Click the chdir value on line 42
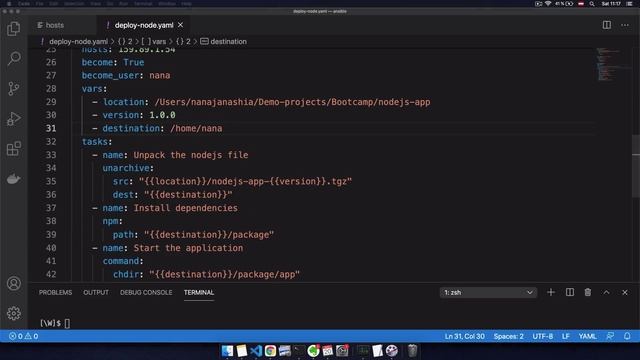Screen dimensions: 640x360 tap(224, 274)
